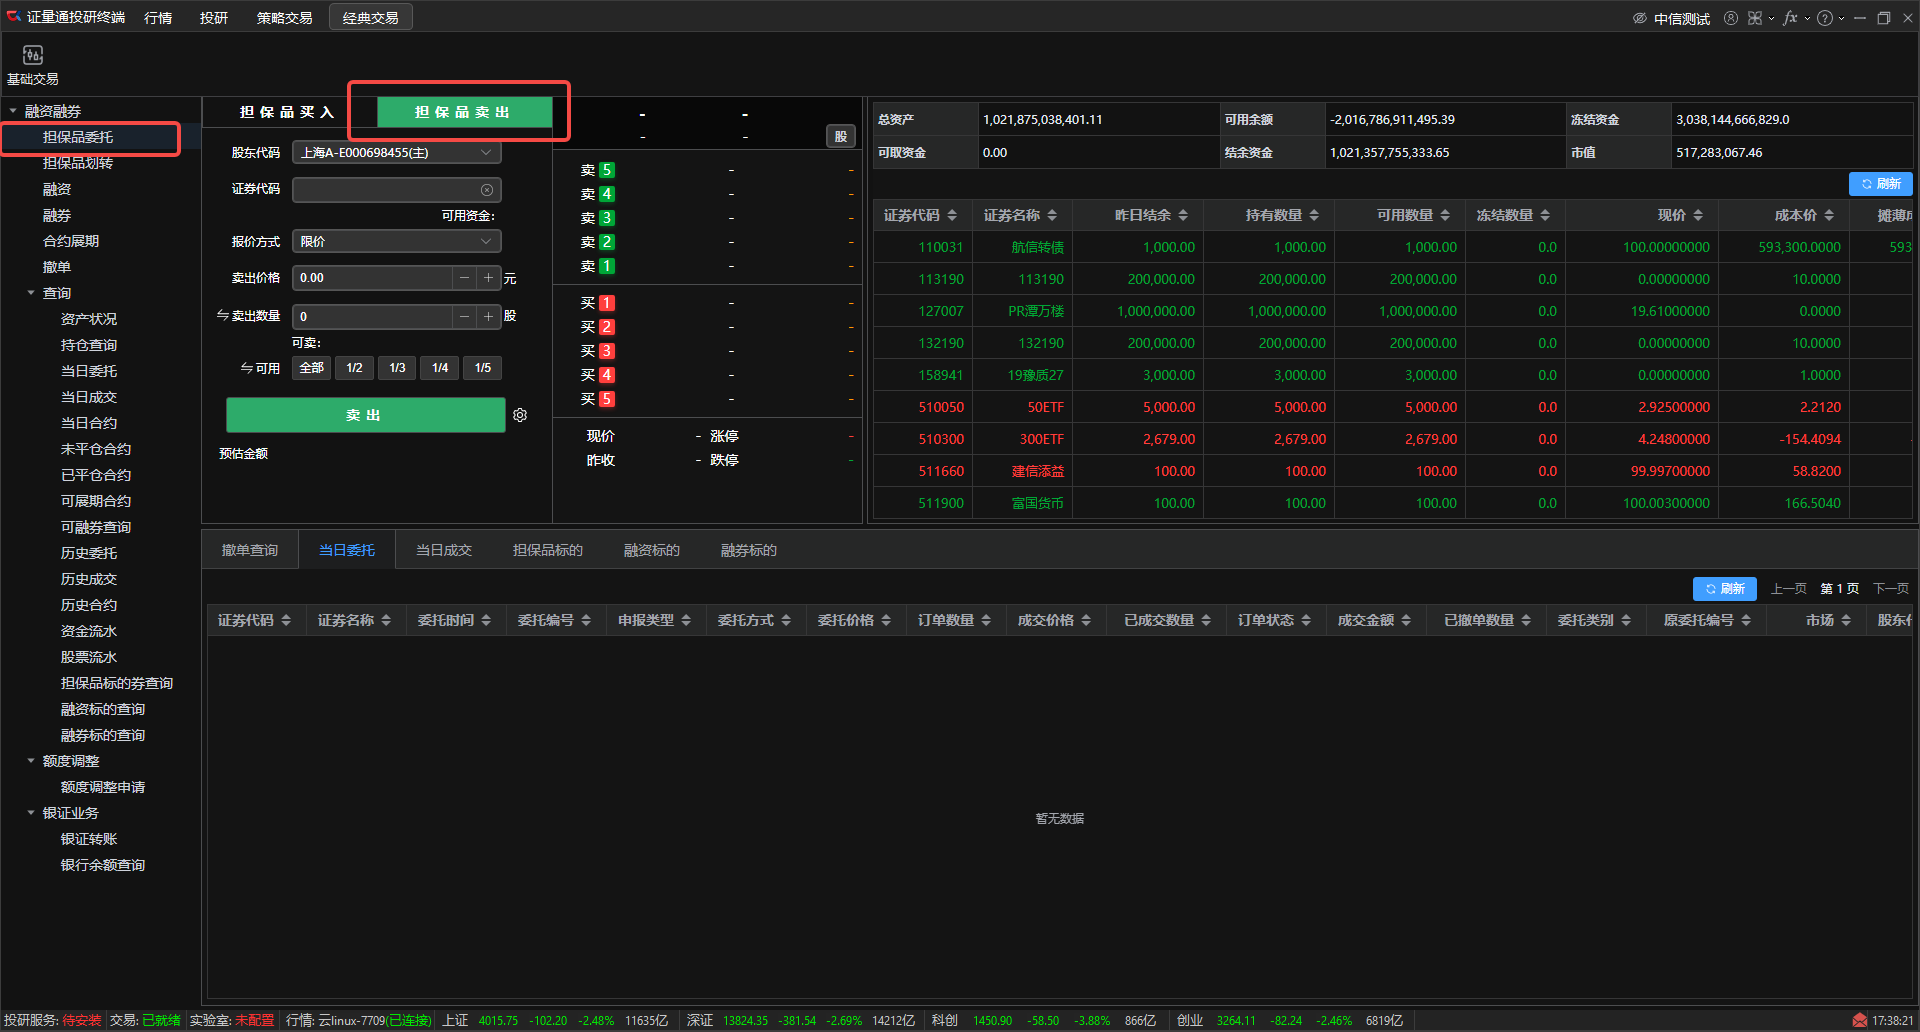Open 银证转账 in the sidebar
1920x1032 pixels.
[89, 839]
